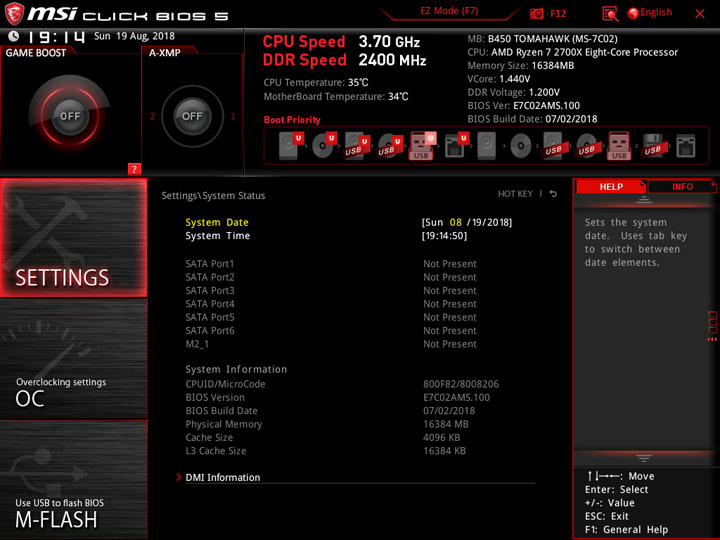The width and height of the screenshot is (720, 540).
Task: Click the SATA Port3 row
Action: [331, 290]
